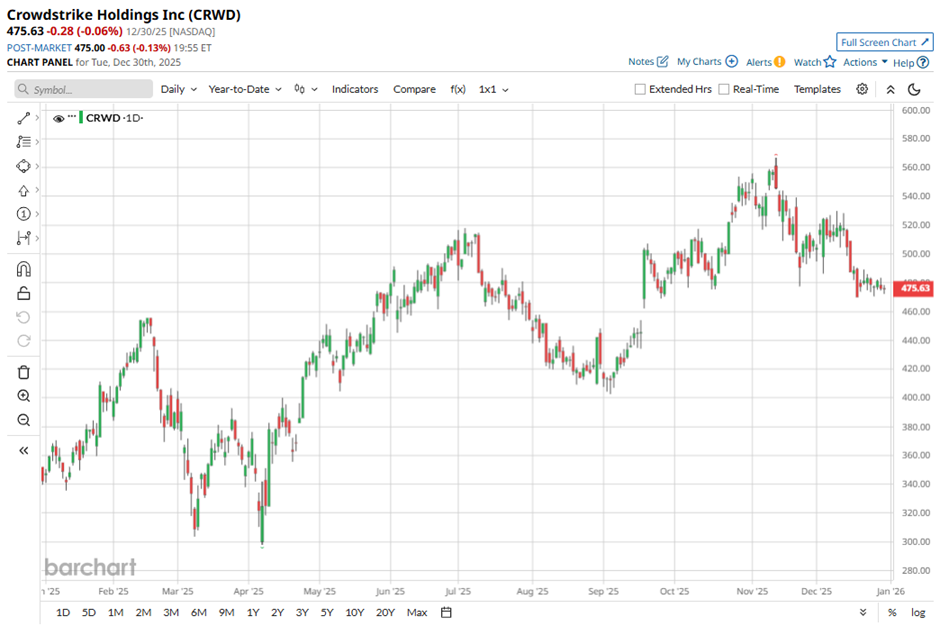This screenshot has height=626, width=940.
Task: Select the Max range tab
Action: coord(417,612)
